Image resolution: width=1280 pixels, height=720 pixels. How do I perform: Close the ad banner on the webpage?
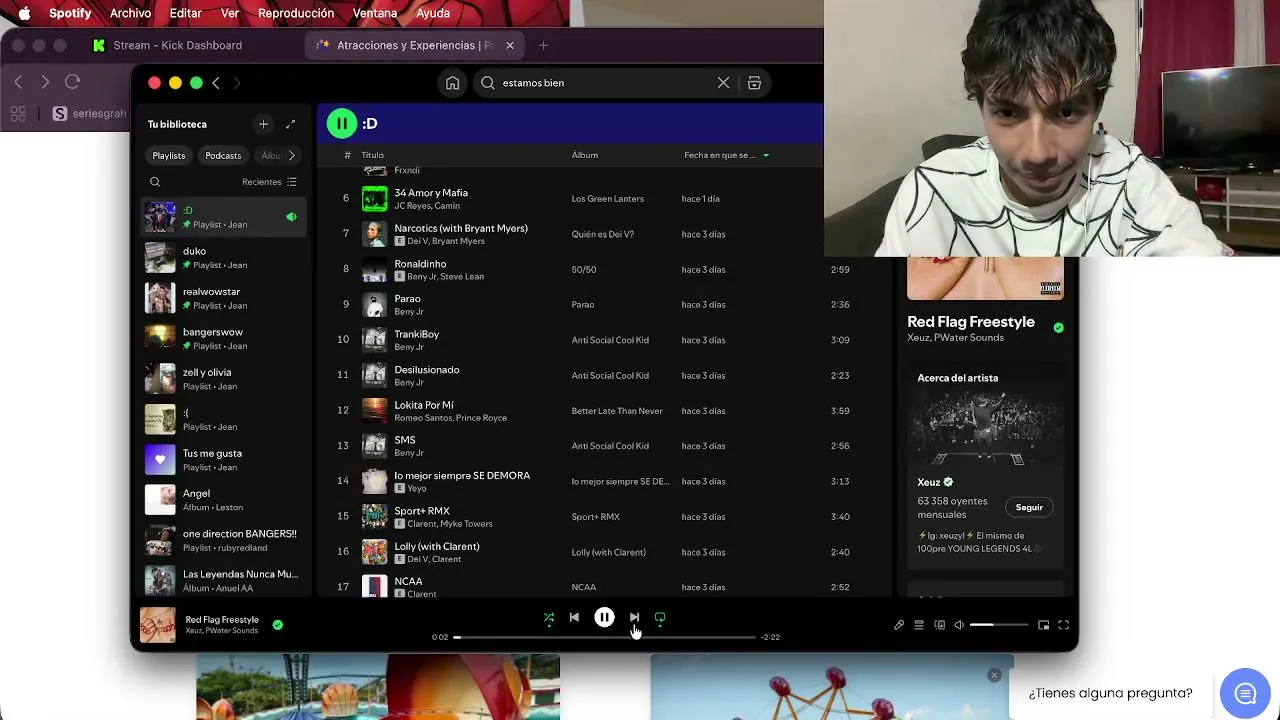(x=994, y=675)
